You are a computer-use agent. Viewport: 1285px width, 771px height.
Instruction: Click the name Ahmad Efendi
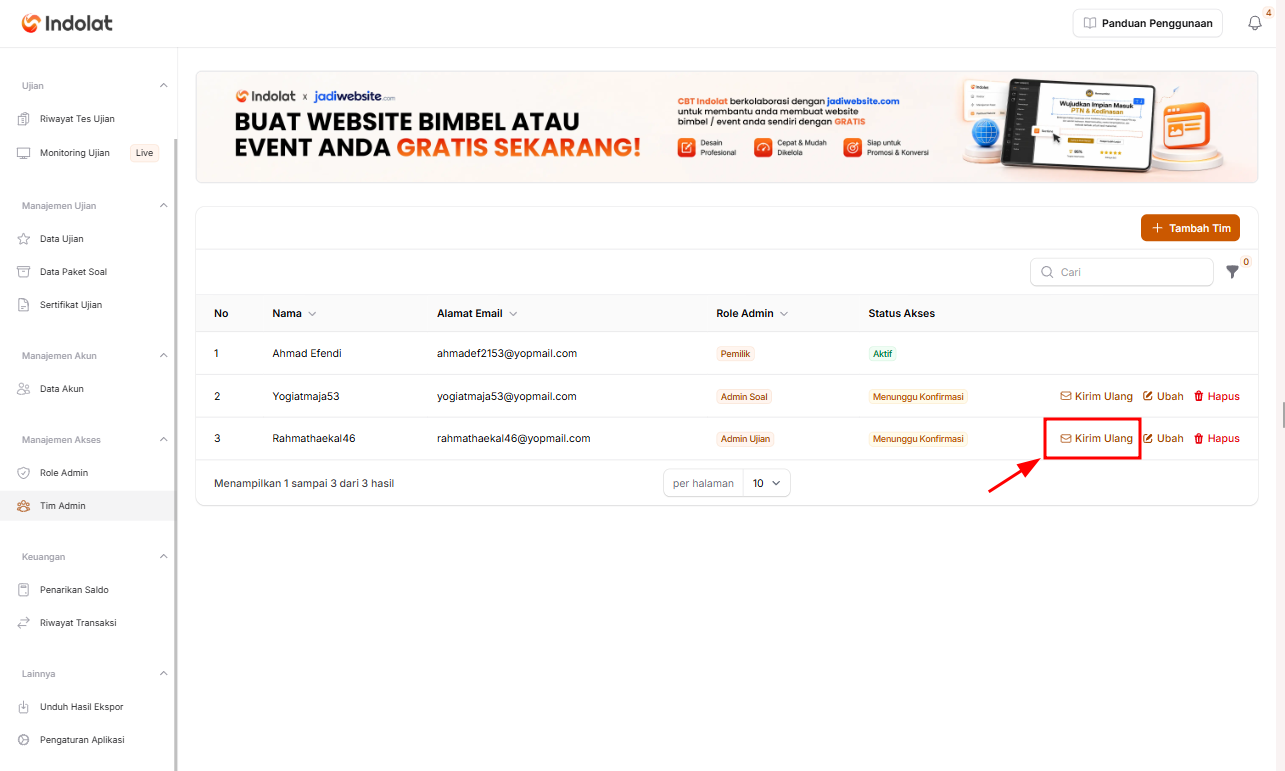click(307, 353)
